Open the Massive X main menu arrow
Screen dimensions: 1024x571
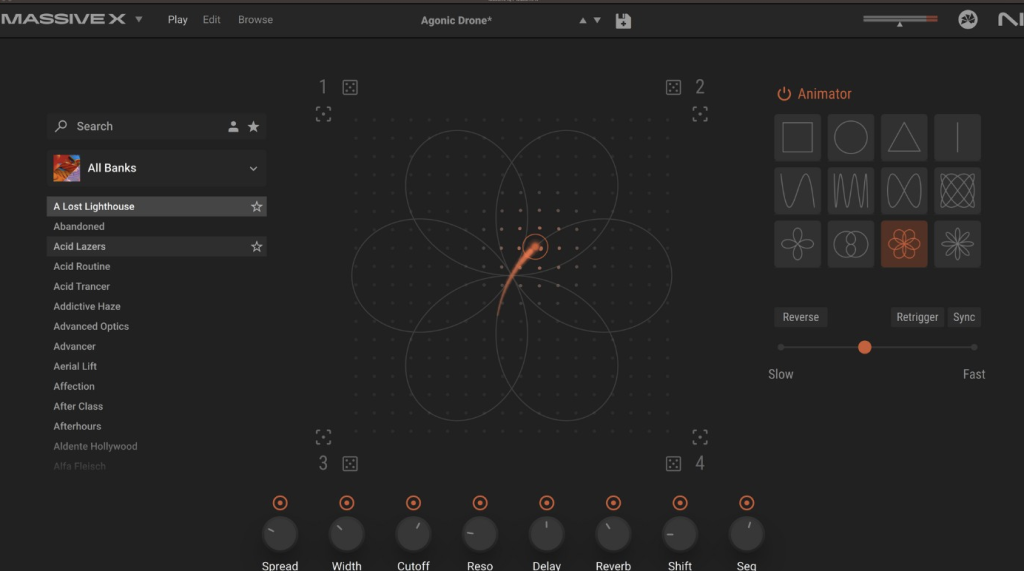tap(139, 19)
